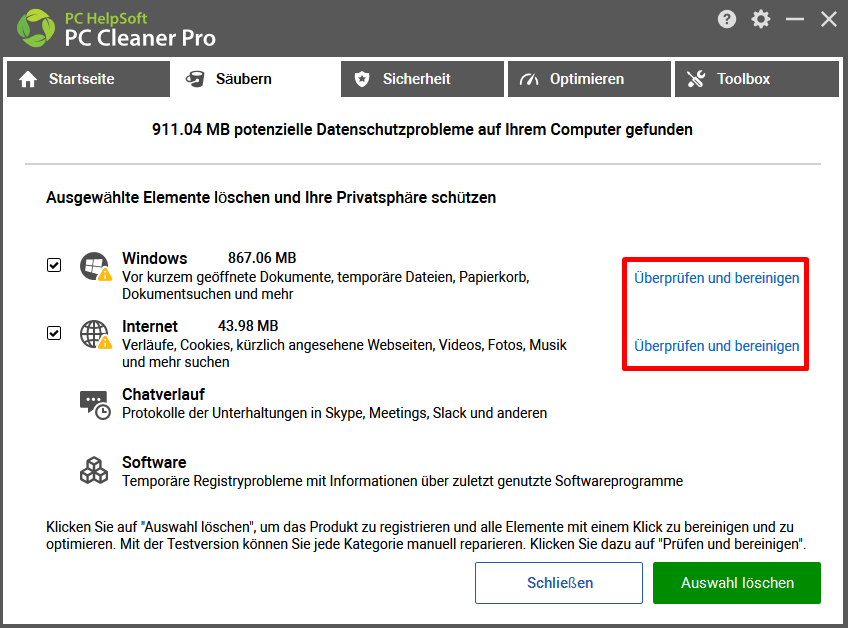Click the PC Cleaner Pro title text
This screenshot has height=628, width=848.
(140, 38)
